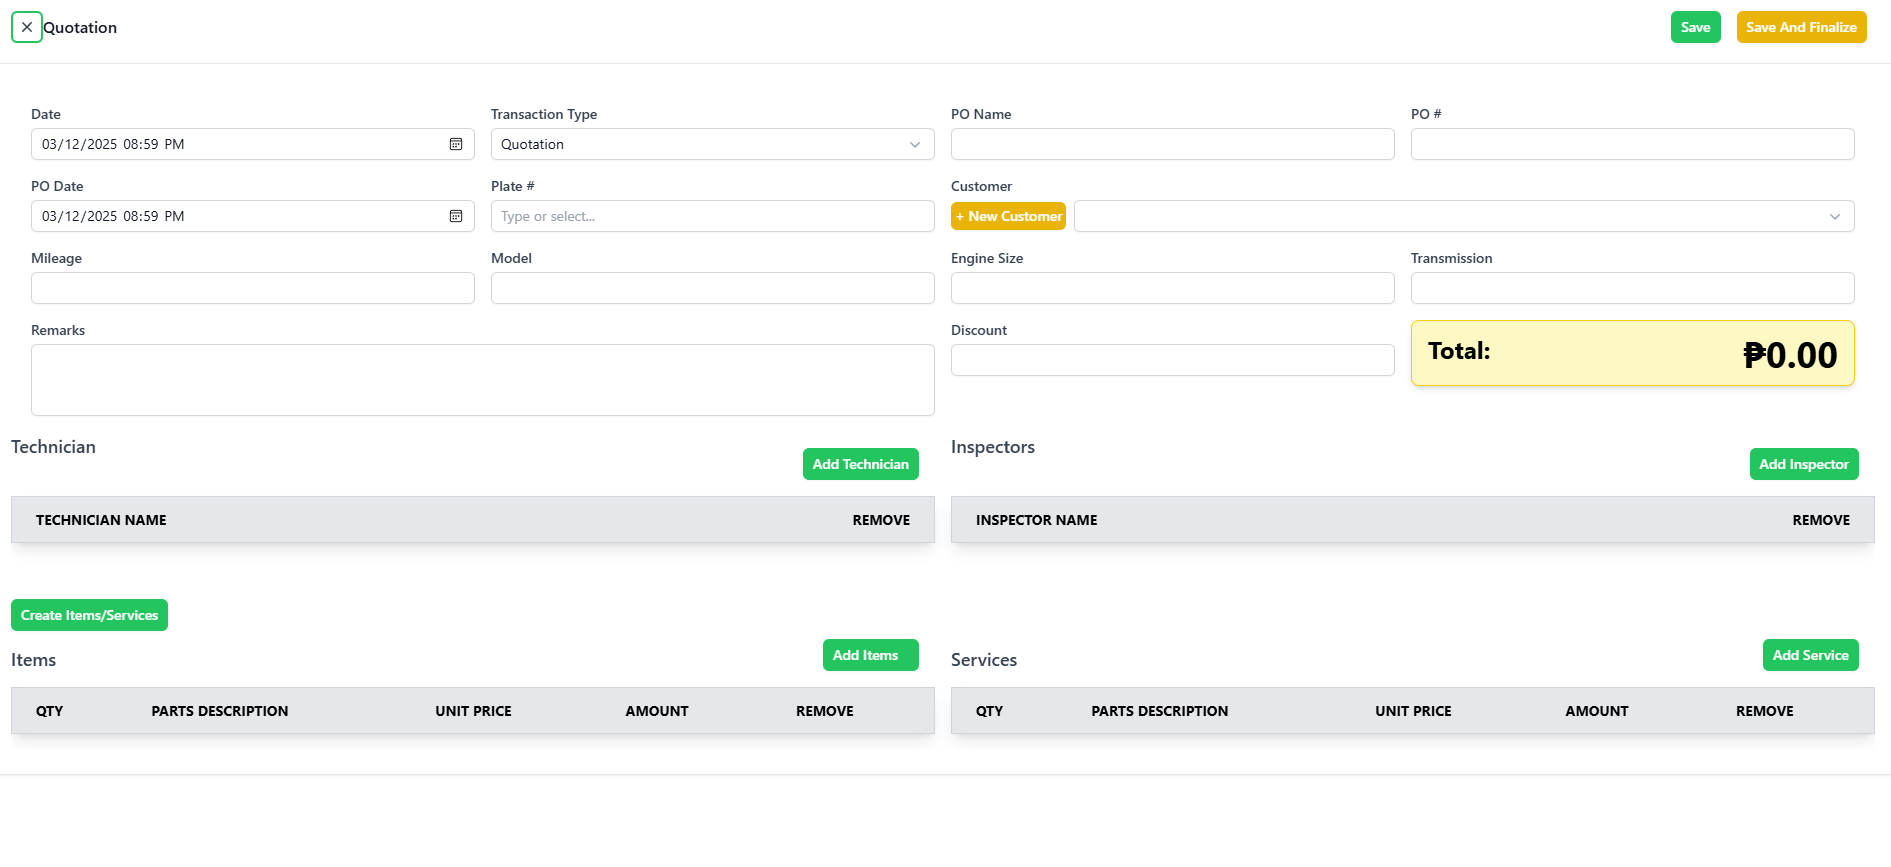This screenshot has height=867, width=1891.
Task: Click the Engine Size field
Action: [x=1172, y=288]
